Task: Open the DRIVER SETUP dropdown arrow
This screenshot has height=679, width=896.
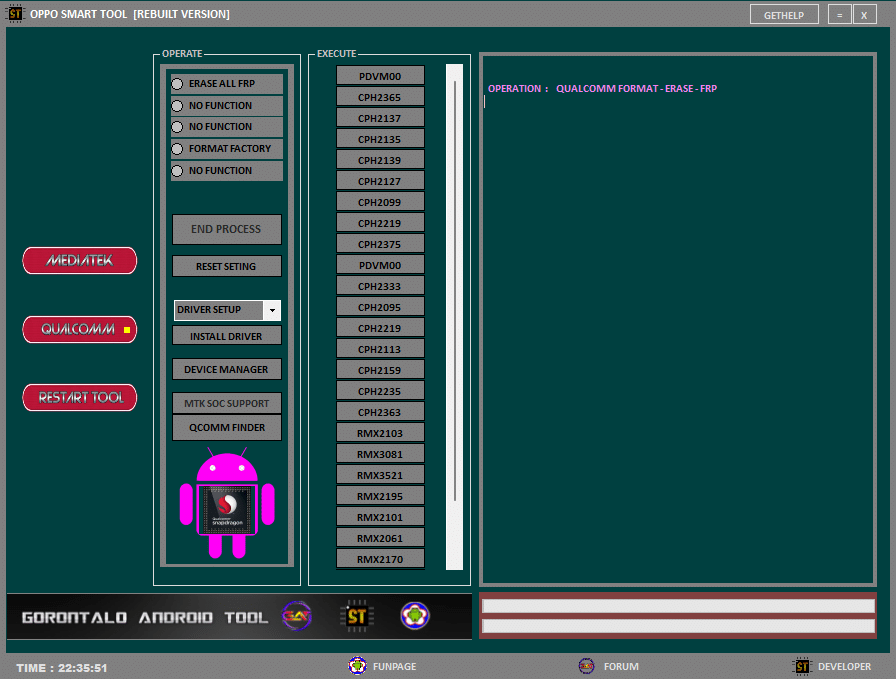Action: [x=272, y=310]
